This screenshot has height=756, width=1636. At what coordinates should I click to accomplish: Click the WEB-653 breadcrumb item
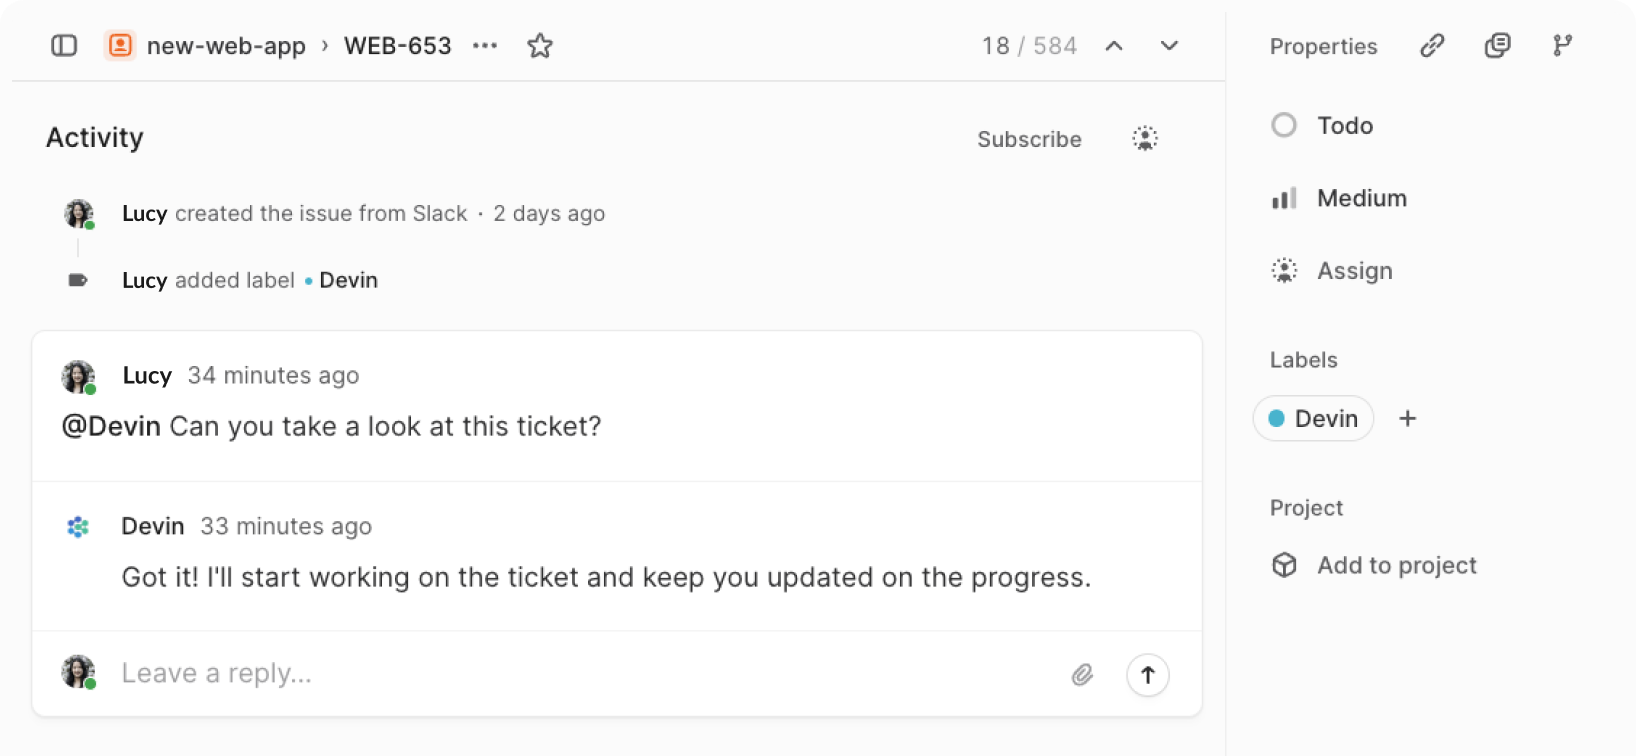pyautogui.click(x=397, y=46)
